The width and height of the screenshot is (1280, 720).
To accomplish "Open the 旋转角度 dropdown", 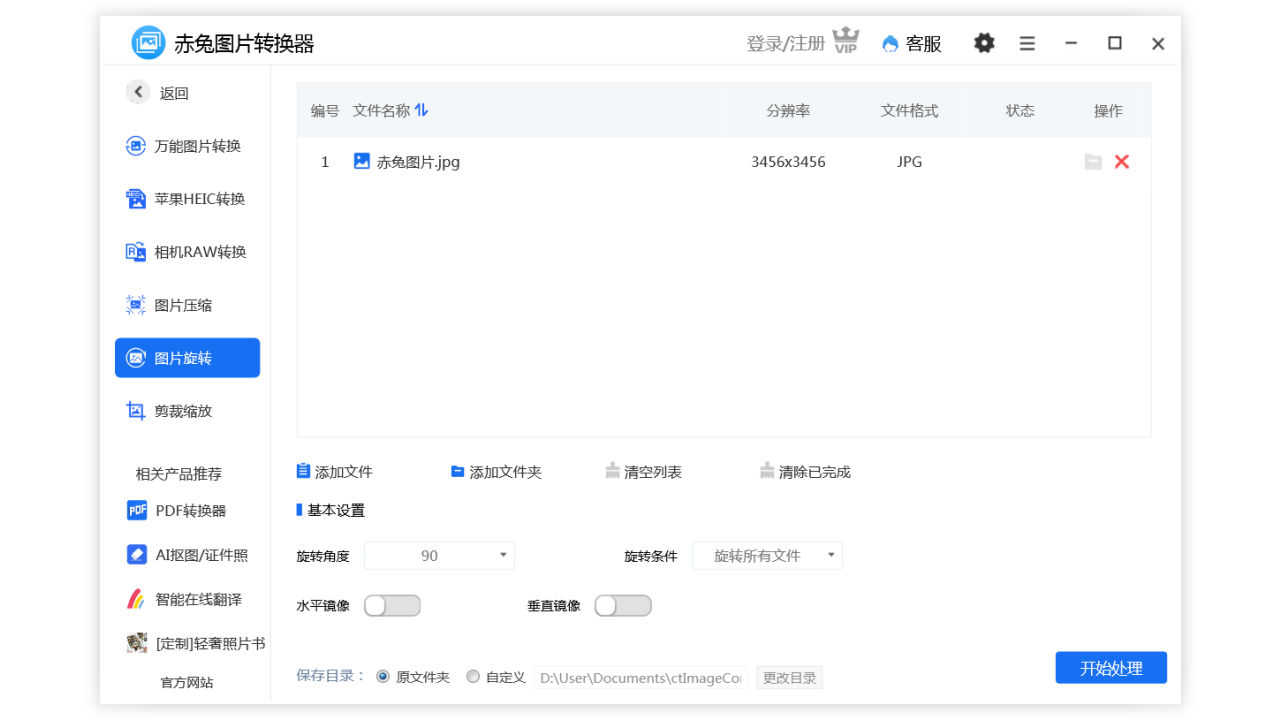I will pos(439,555).
